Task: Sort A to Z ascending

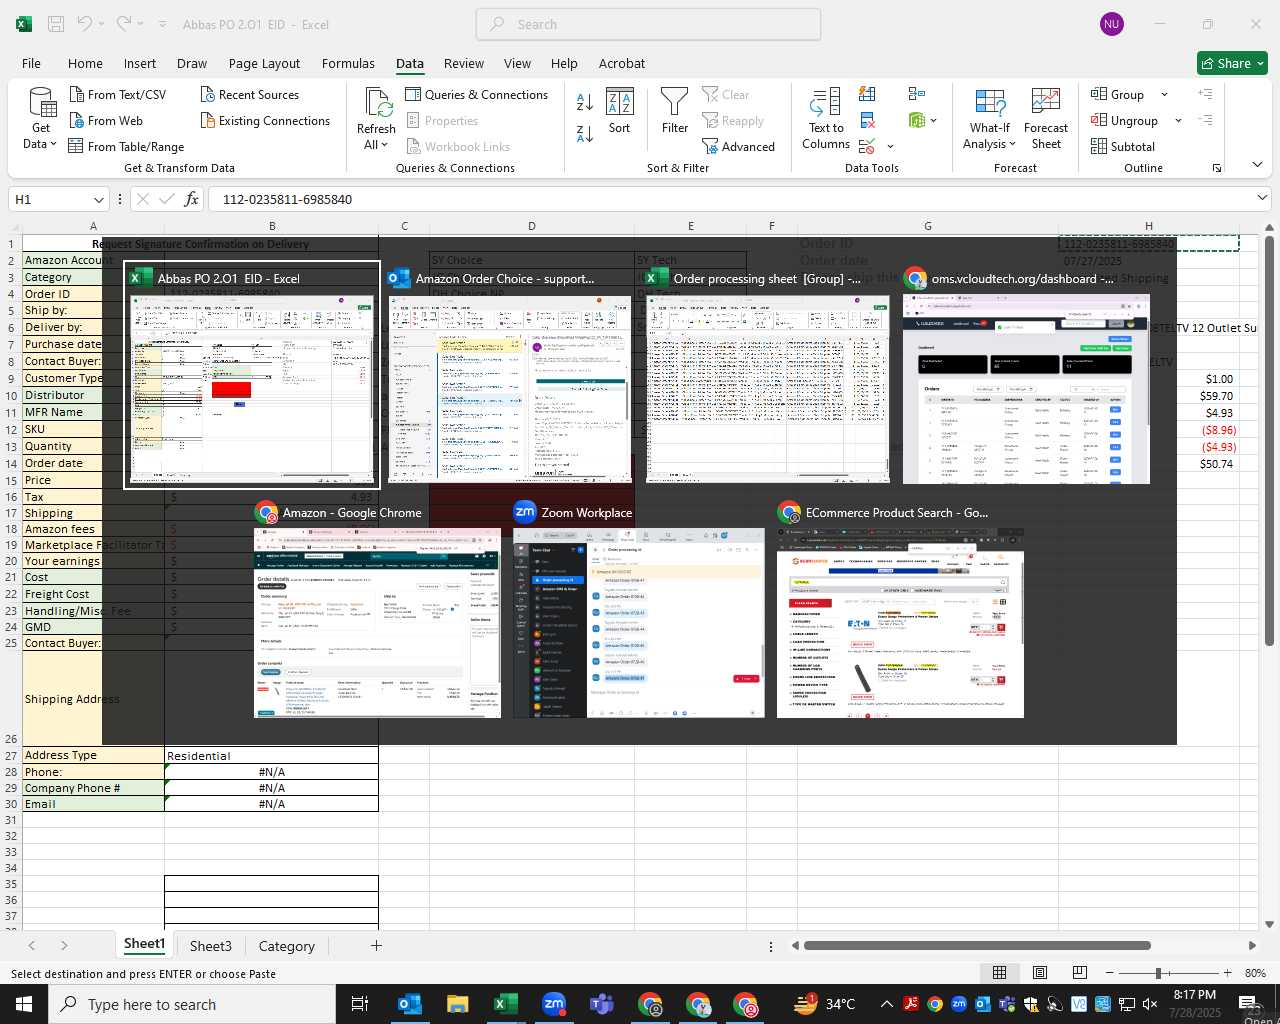Action: pyautogui.click(x=585, y=102)
